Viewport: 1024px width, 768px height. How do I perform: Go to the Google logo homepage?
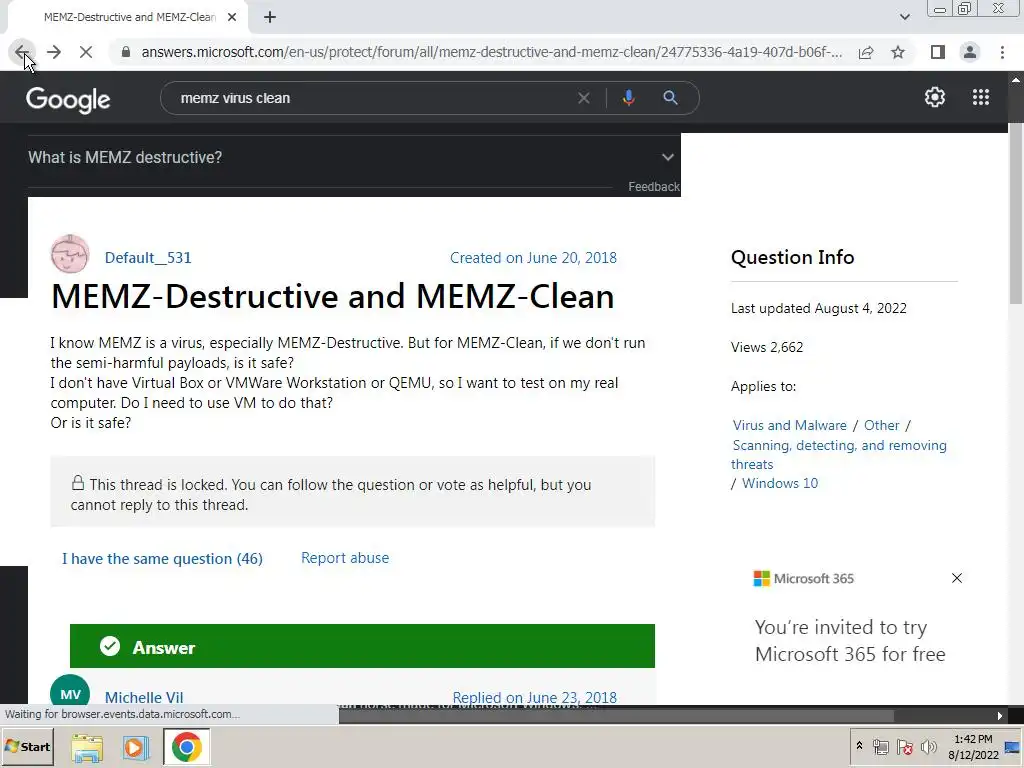click(x=68, y=99)
